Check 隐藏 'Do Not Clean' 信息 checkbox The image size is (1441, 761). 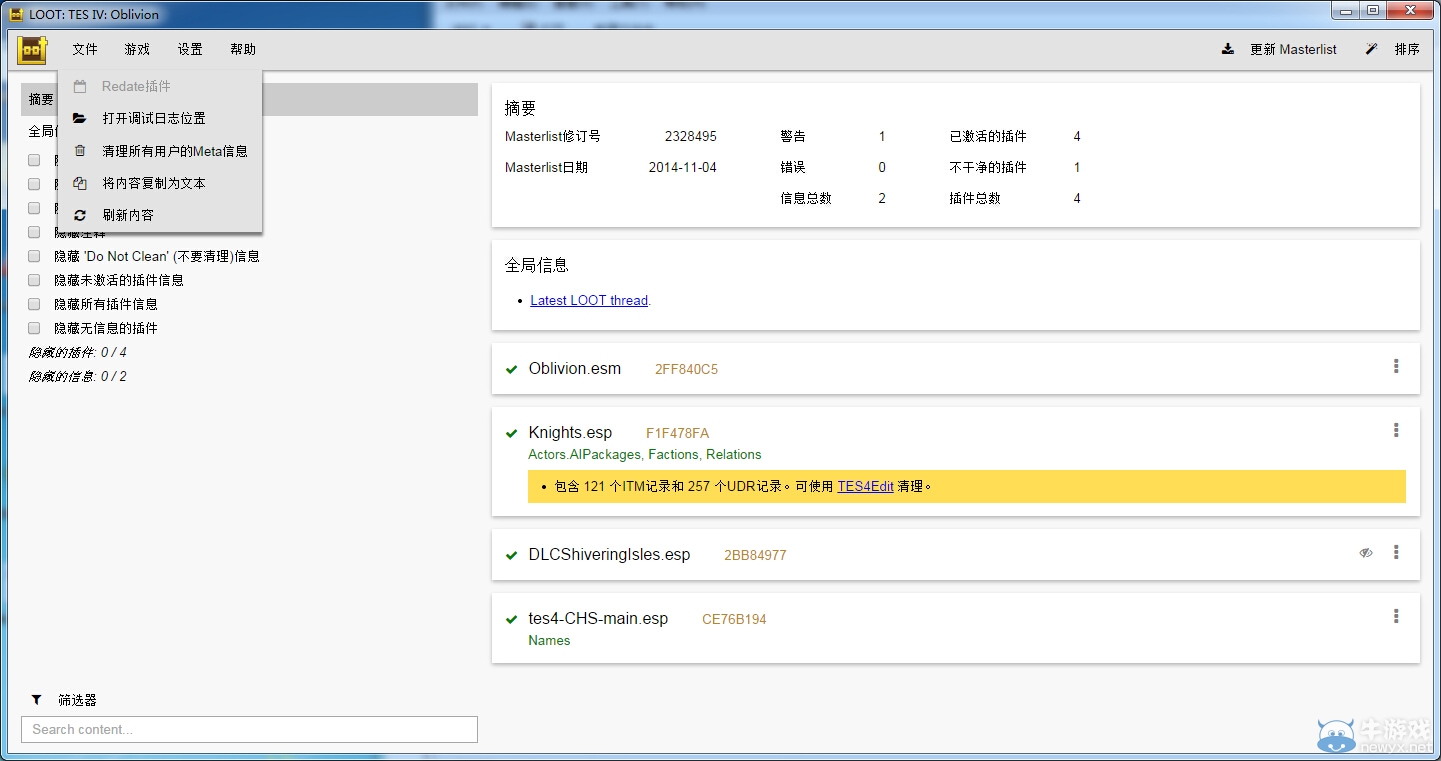(x=34, y=256)
